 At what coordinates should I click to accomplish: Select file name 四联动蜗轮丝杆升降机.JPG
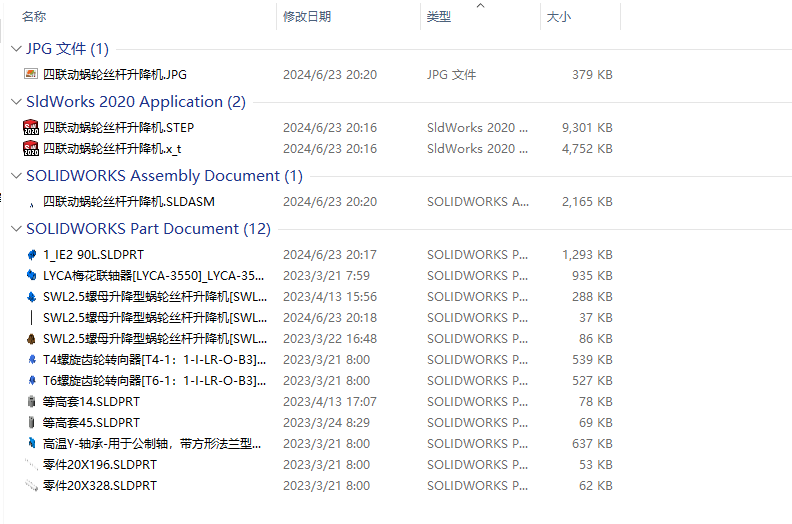tap(115, 74)
